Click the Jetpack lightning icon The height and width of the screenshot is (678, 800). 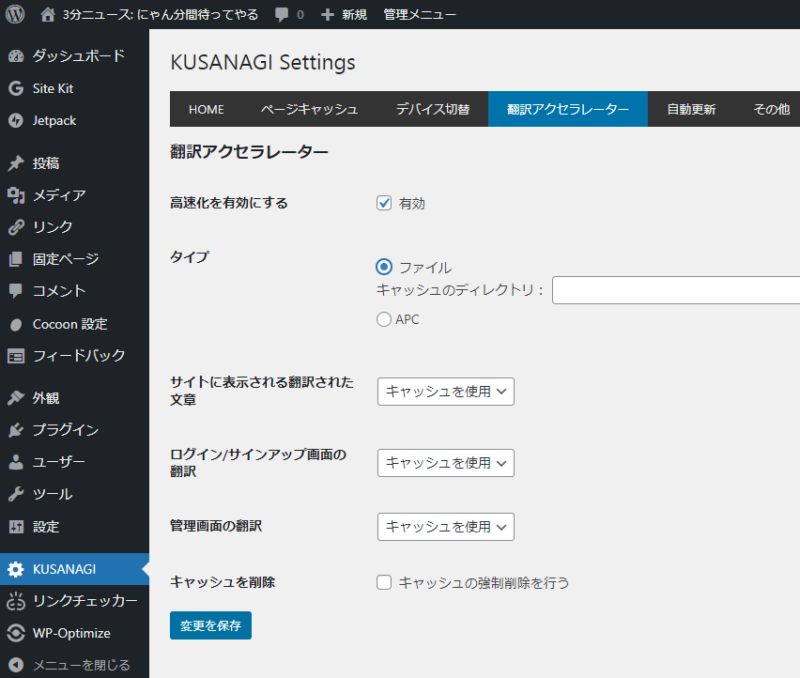tap(16, 120)
